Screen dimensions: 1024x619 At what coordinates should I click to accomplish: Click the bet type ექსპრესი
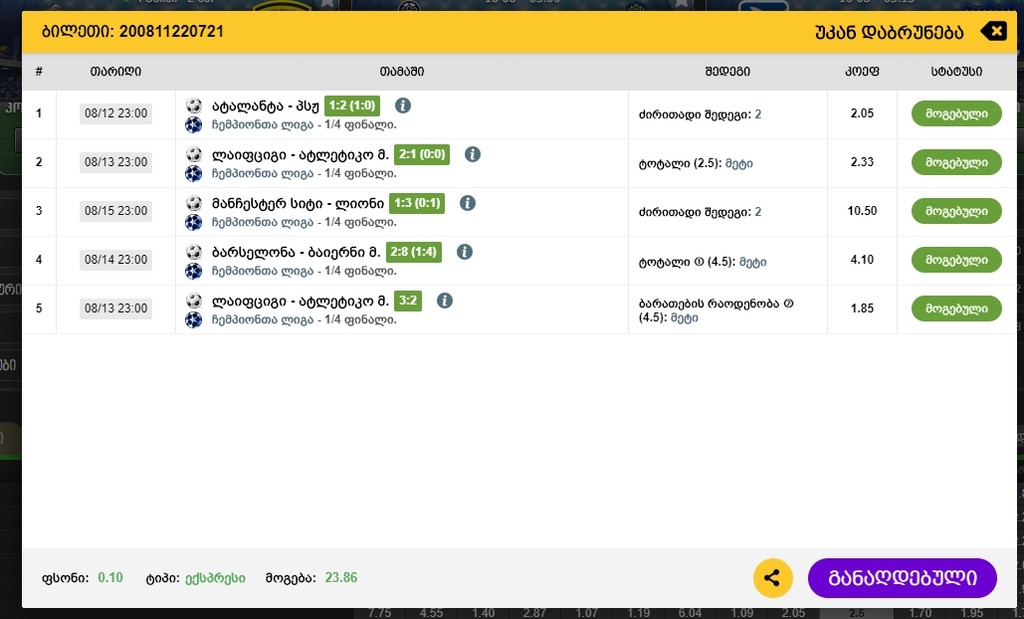(x=215, y=579)
